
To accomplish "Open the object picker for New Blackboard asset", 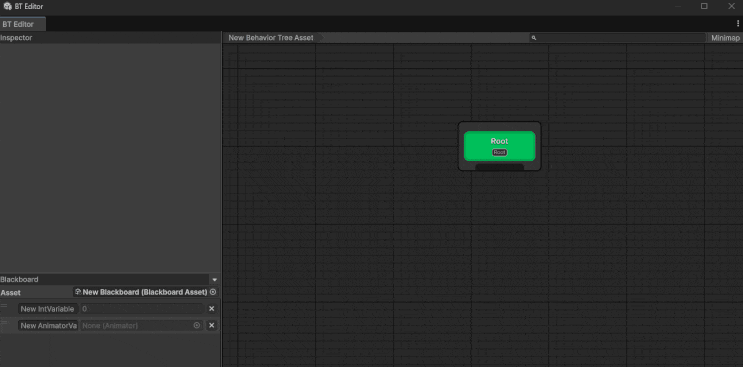I will click(x=213, y=292).
